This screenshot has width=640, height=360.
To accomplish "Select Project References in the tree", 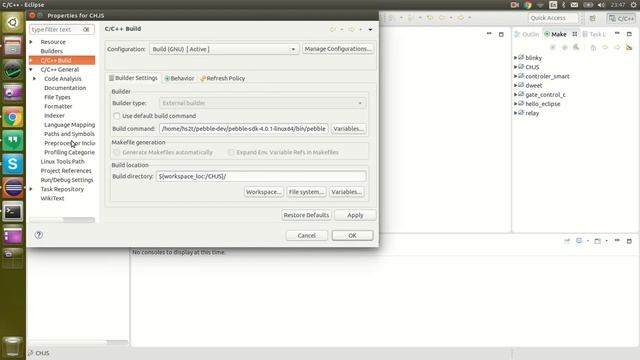I will coord(66,171).
